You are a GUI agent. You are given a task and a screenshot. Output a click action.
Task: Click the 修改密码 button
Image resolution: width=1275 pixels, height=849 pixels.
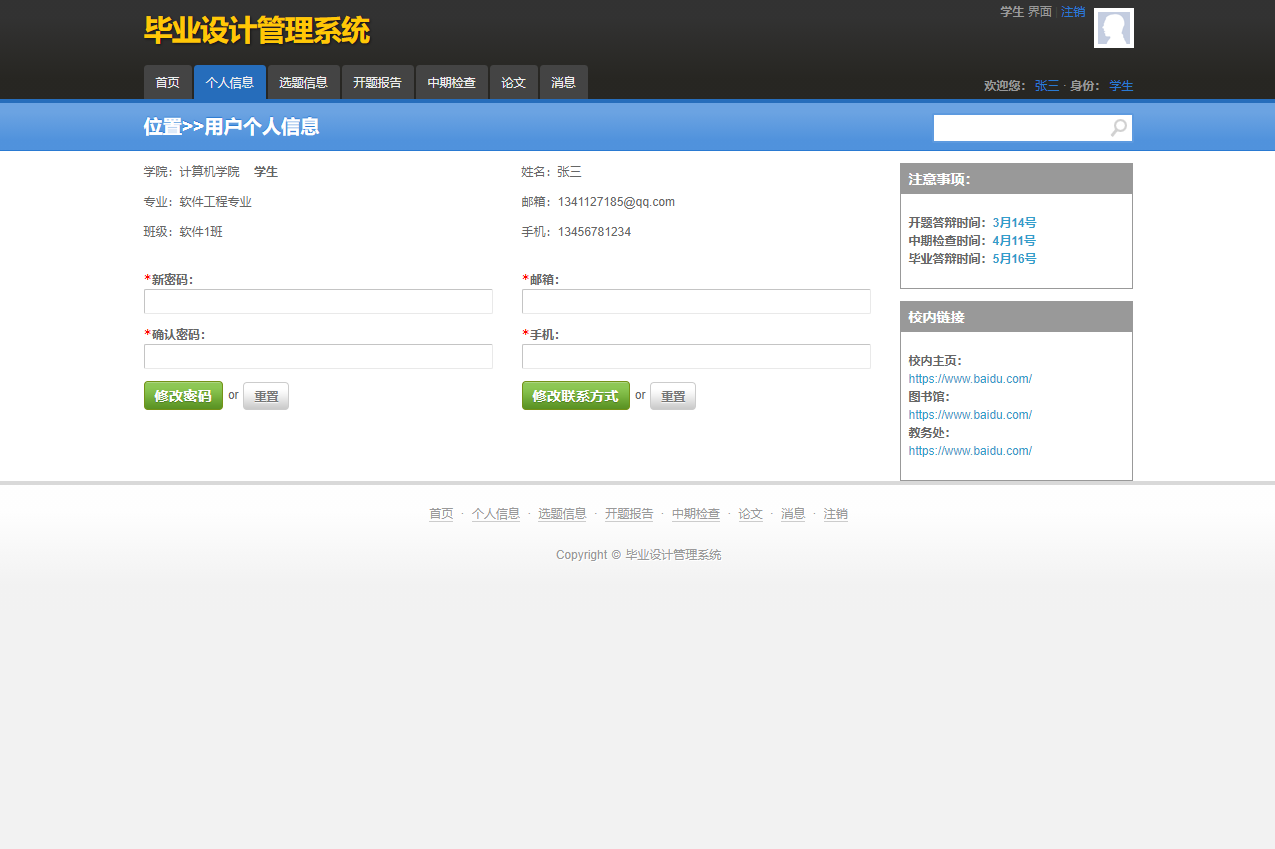(183, 395)
